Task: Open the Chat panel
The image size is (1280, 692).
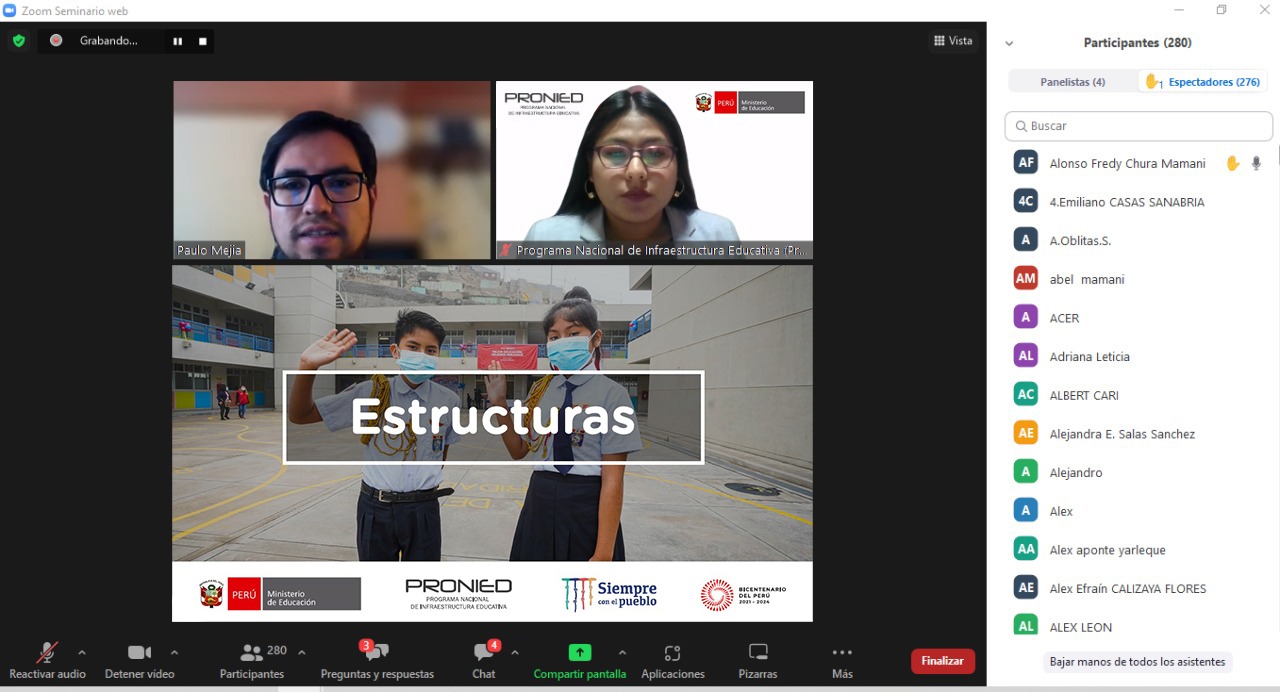Action: pyautogui.click(x=484, y=661)
